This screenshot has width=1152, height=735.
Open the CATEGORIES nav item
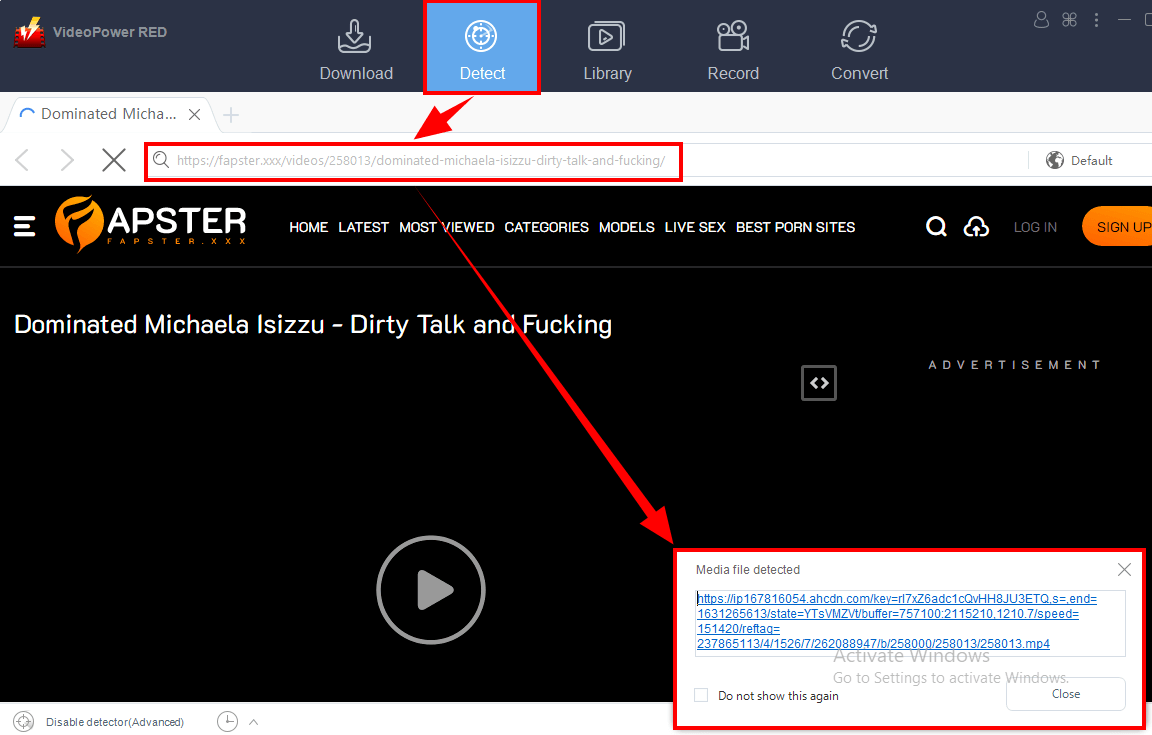tap(547, 227)
